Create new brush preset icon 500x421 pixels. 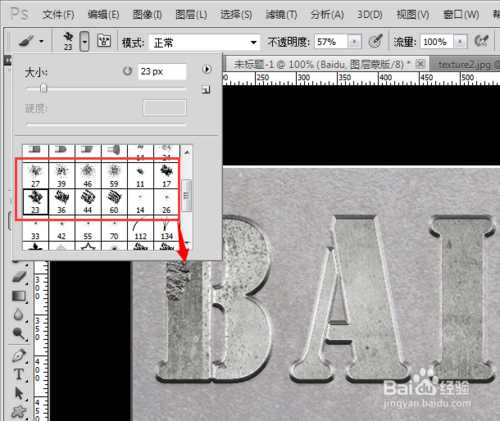point(206,90)
